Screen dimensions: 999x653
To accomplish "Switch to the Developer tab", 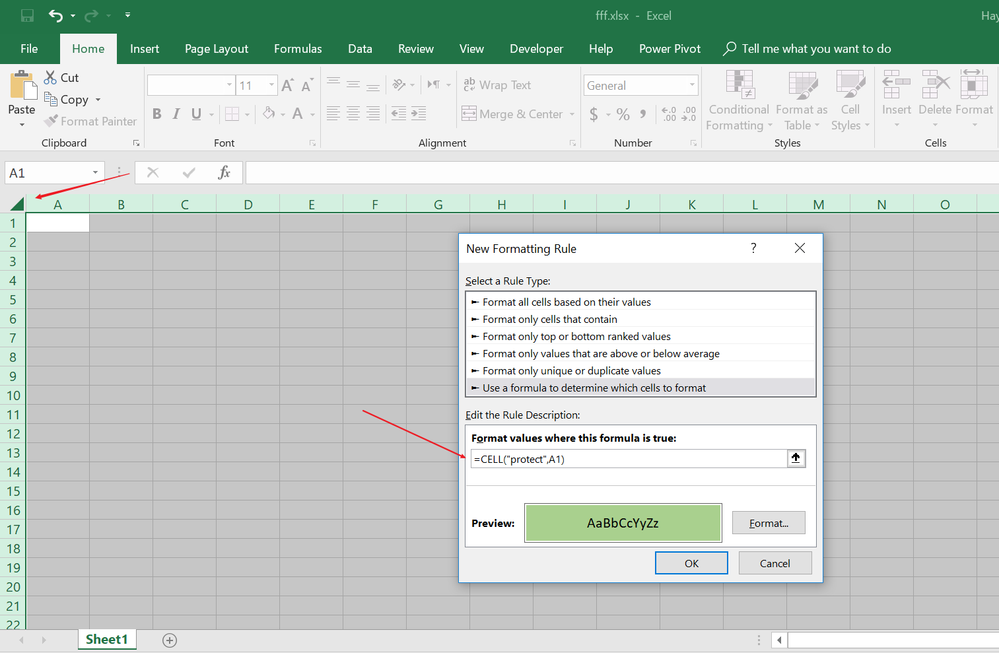I will (536, 48).
